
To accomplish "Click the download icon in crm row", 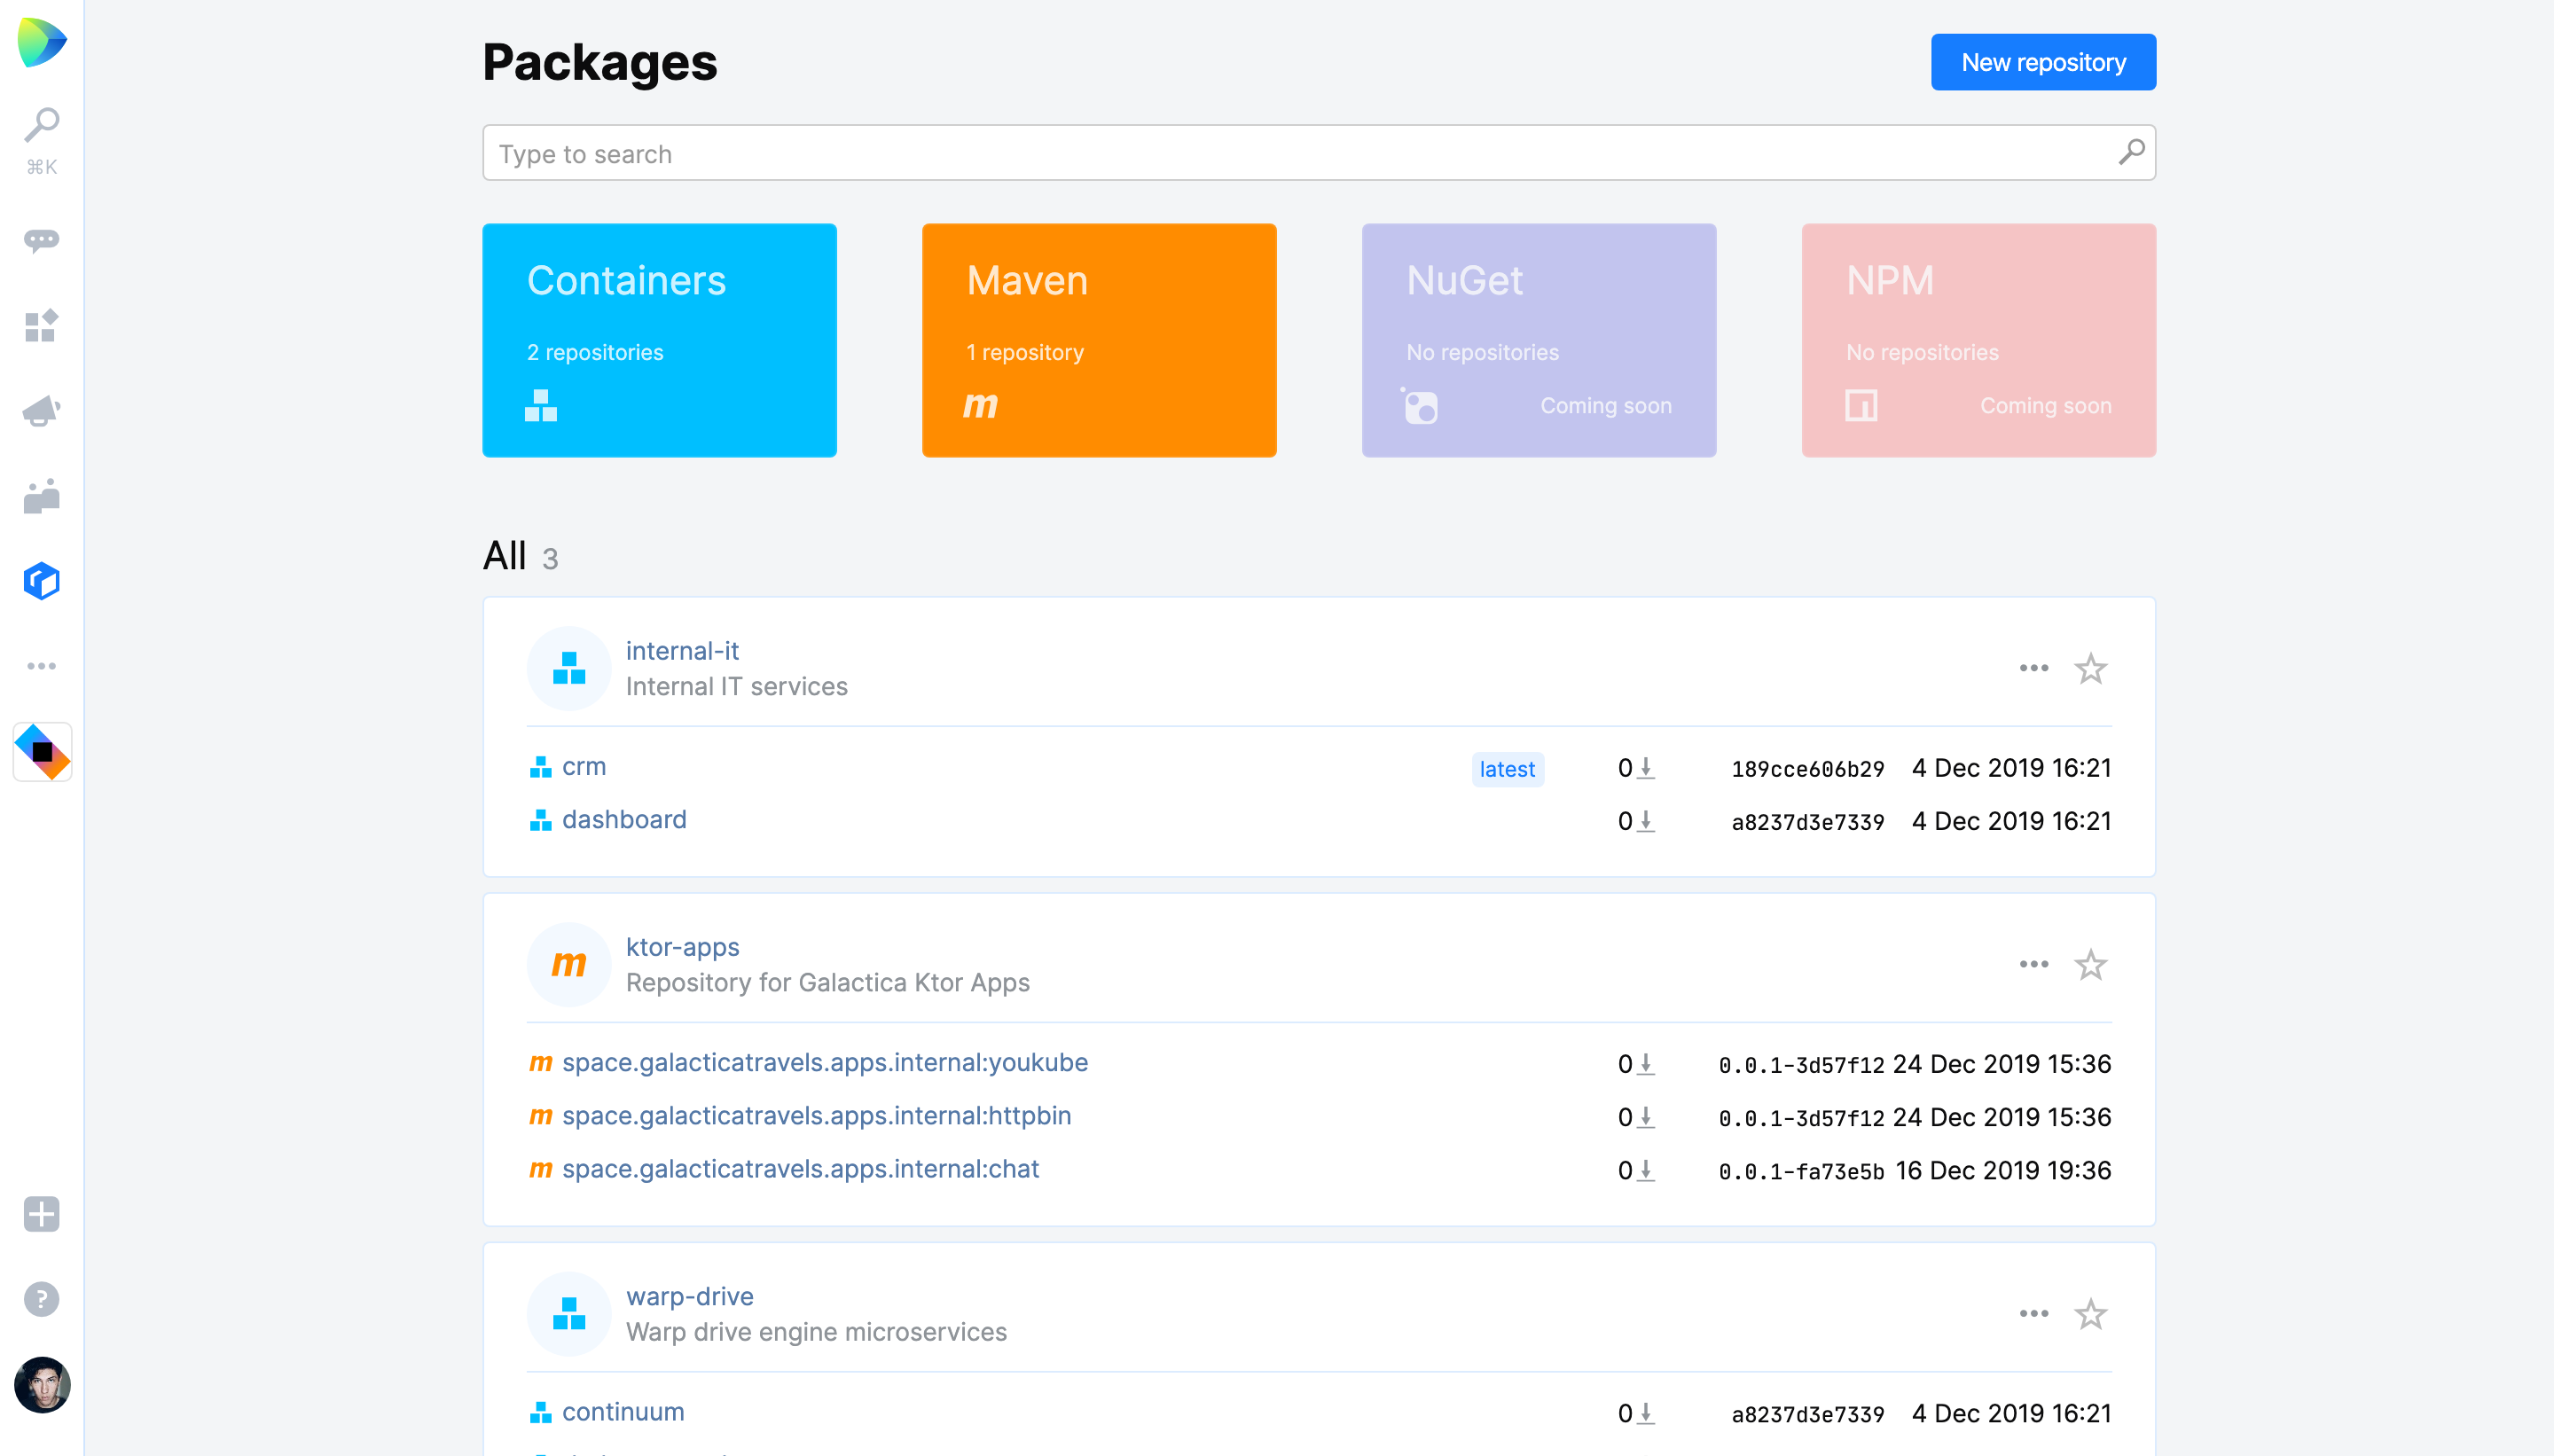I will click(x=1646, y=768).
